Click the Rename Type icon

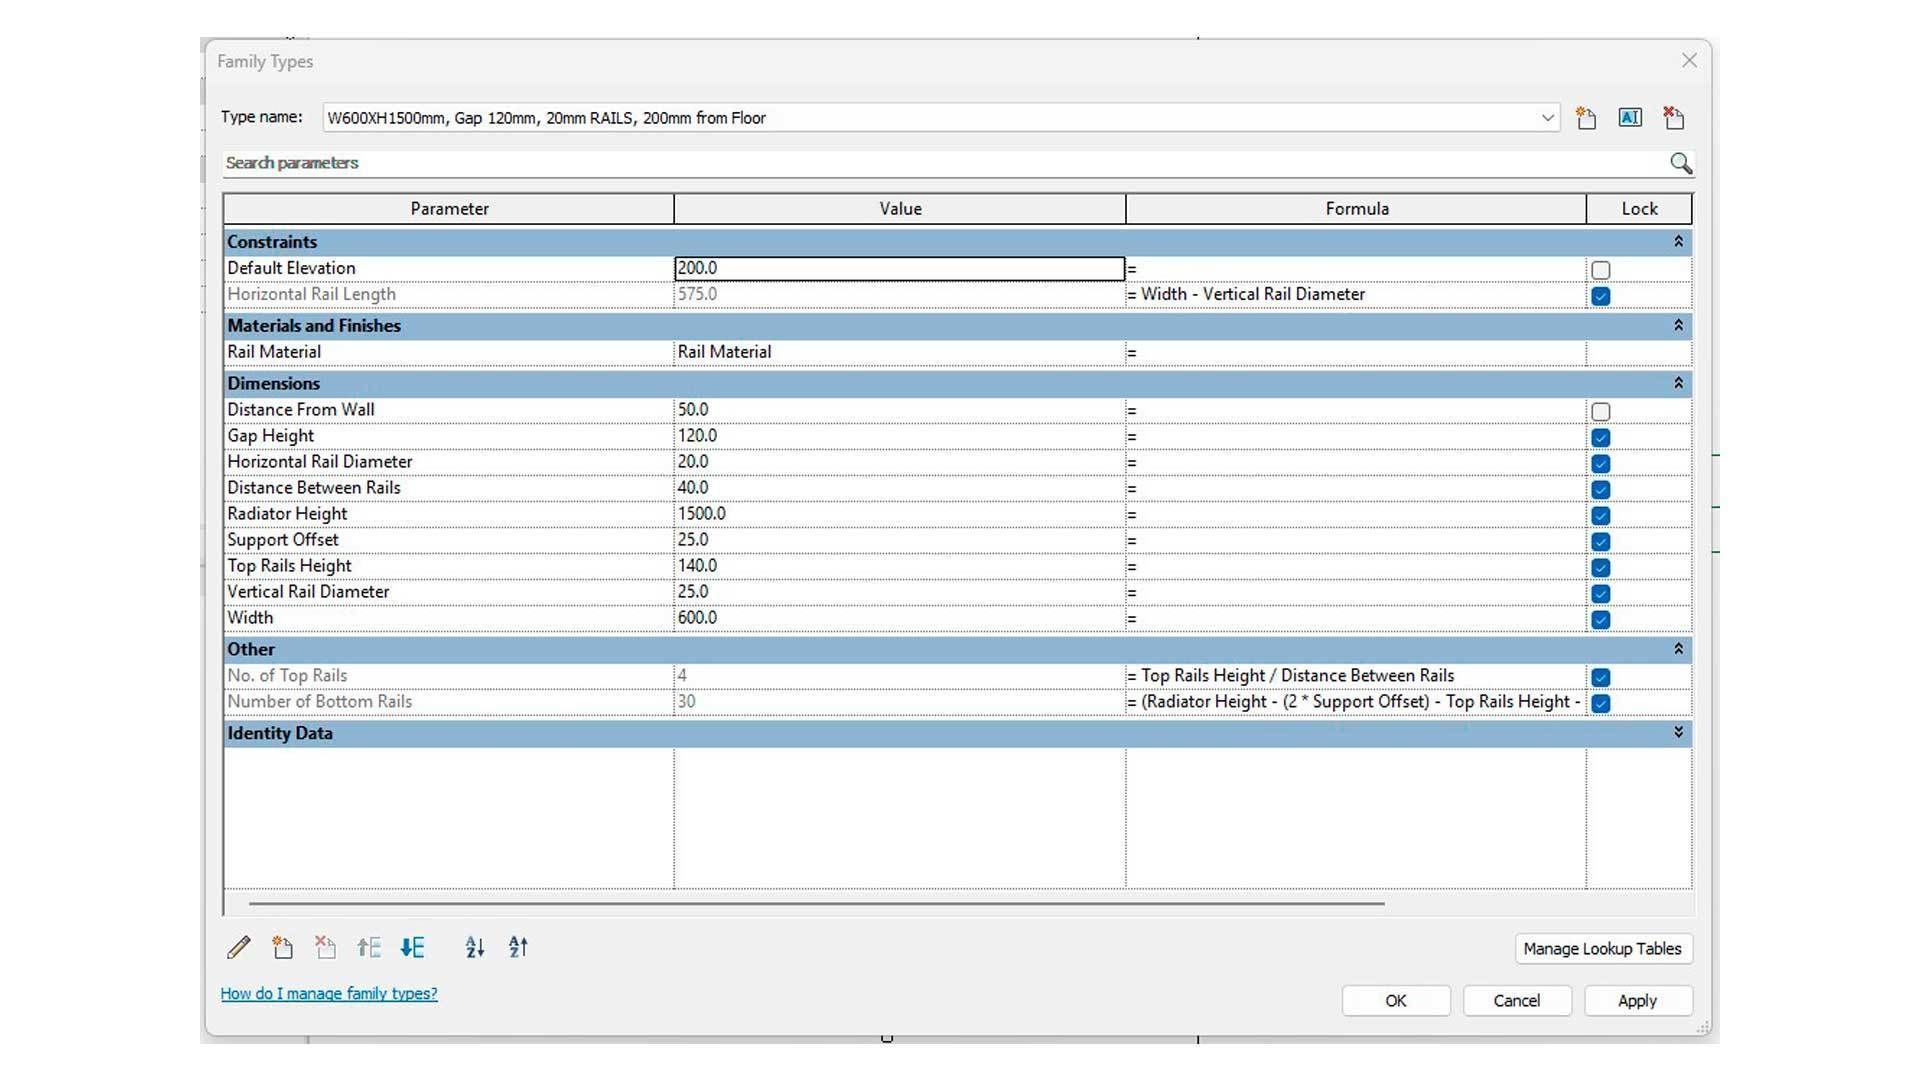tap(1630, 118)
